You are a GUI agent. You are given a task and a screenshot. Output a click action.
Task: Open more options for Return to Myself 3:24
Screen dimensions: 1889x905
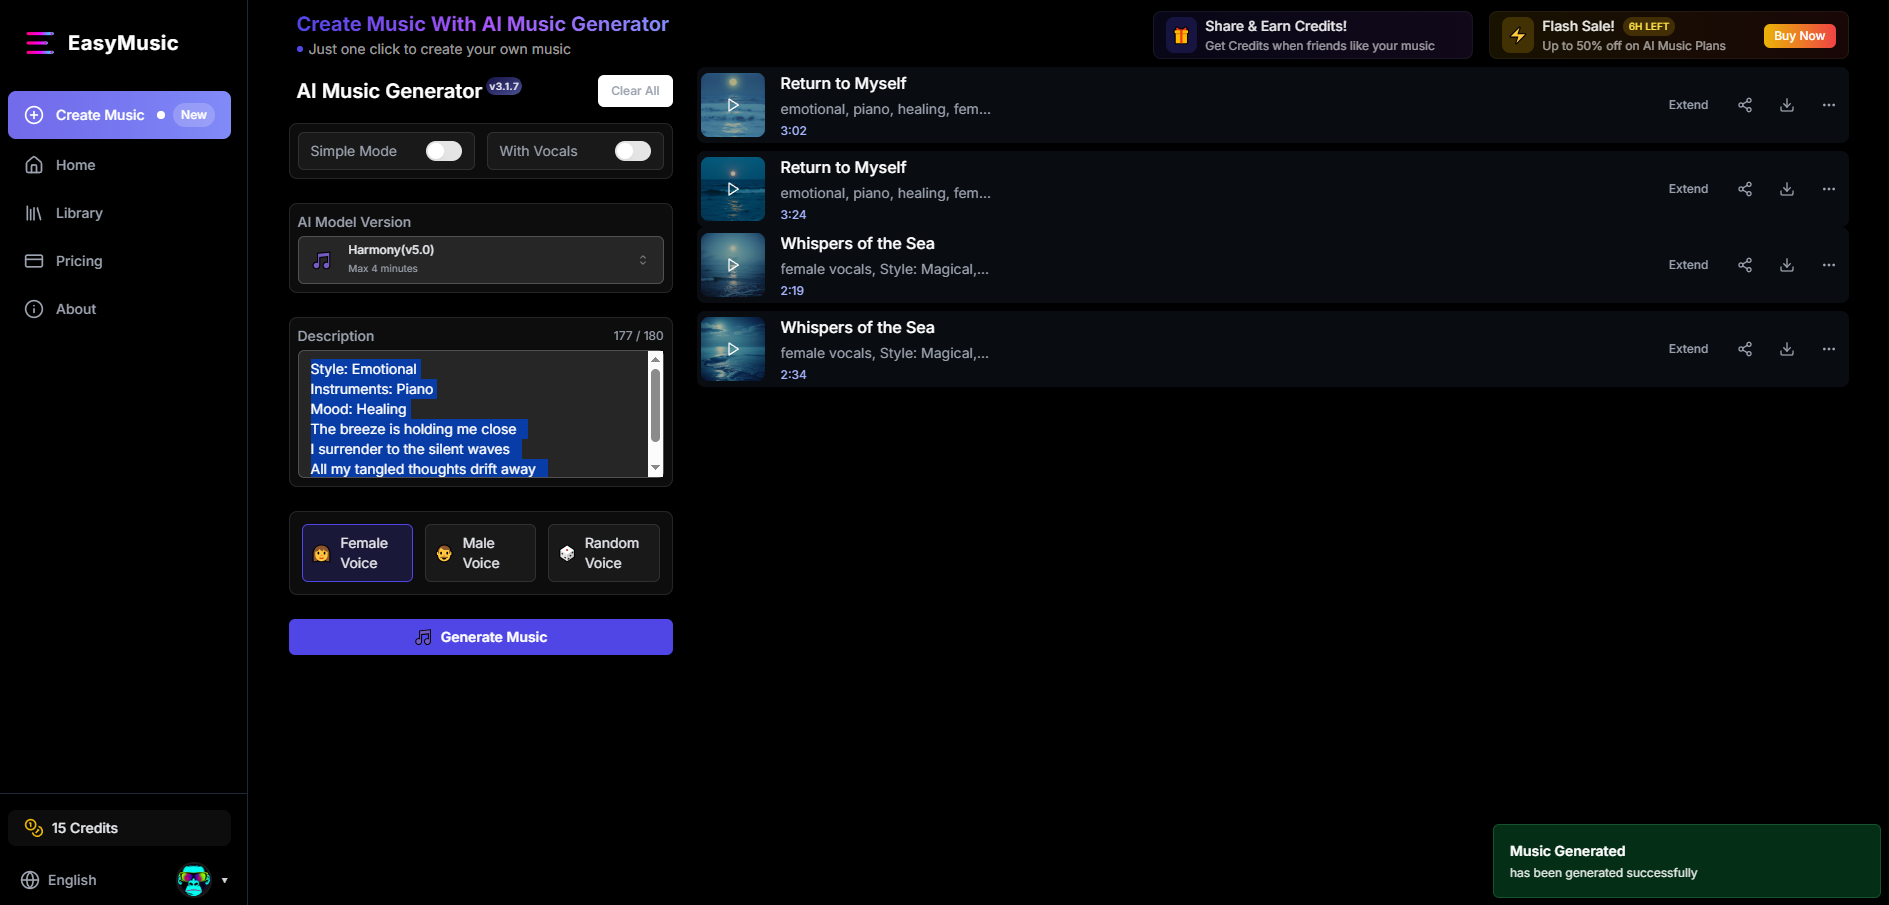[x=1829, y=189]
